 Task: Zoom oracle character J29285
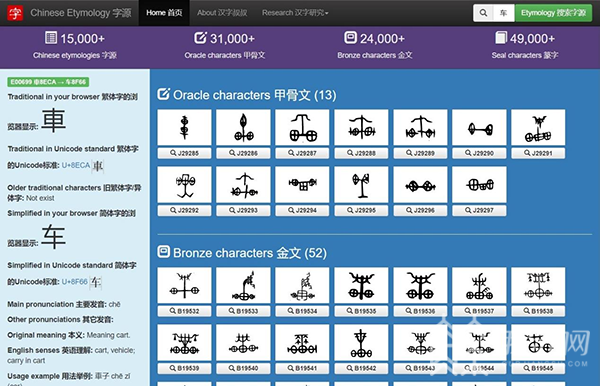(184, 153)
